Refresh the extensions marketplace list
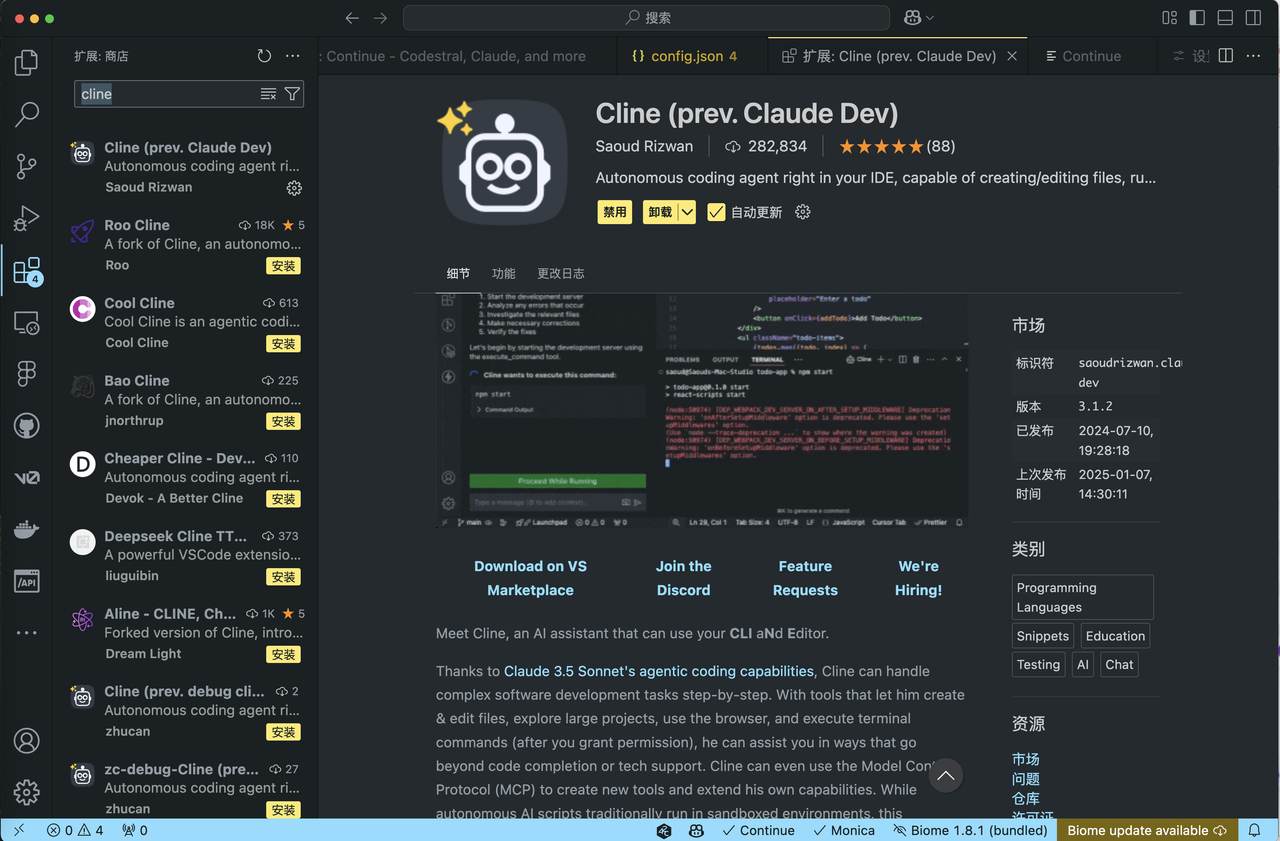Viewport: 1280px width, 841px height. point(264,56)
